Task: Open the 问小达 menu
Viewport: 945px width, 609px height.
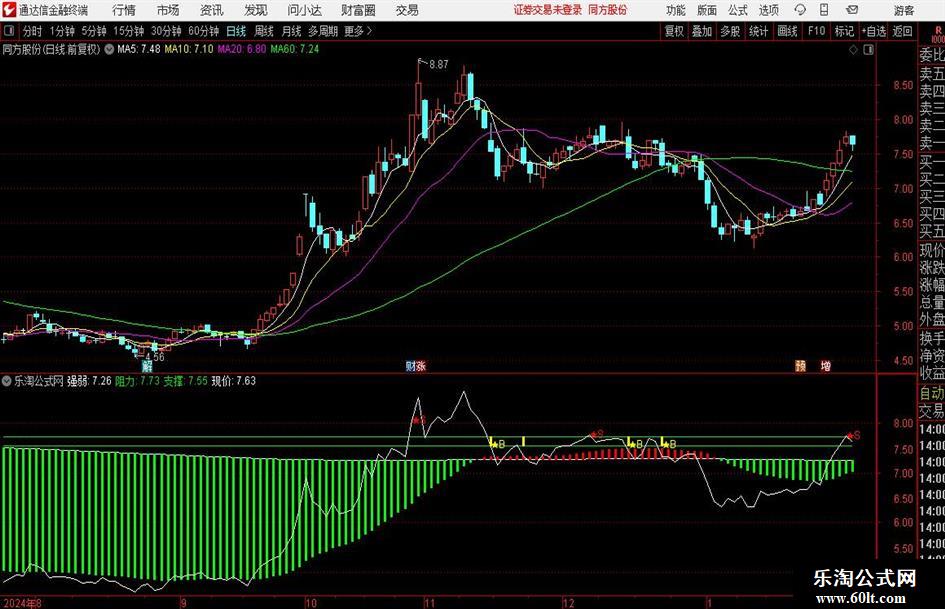Action: (x=305, y=10)
